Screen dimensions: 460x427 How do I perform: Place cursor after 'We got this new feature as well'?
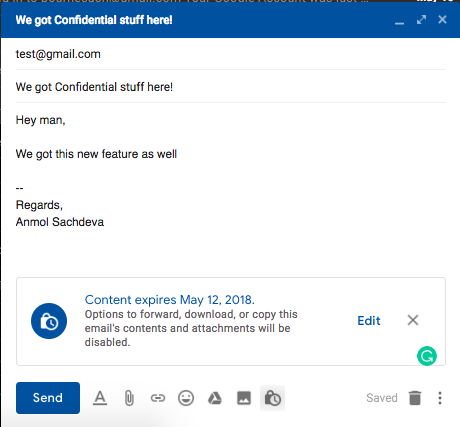coord(178,154)
